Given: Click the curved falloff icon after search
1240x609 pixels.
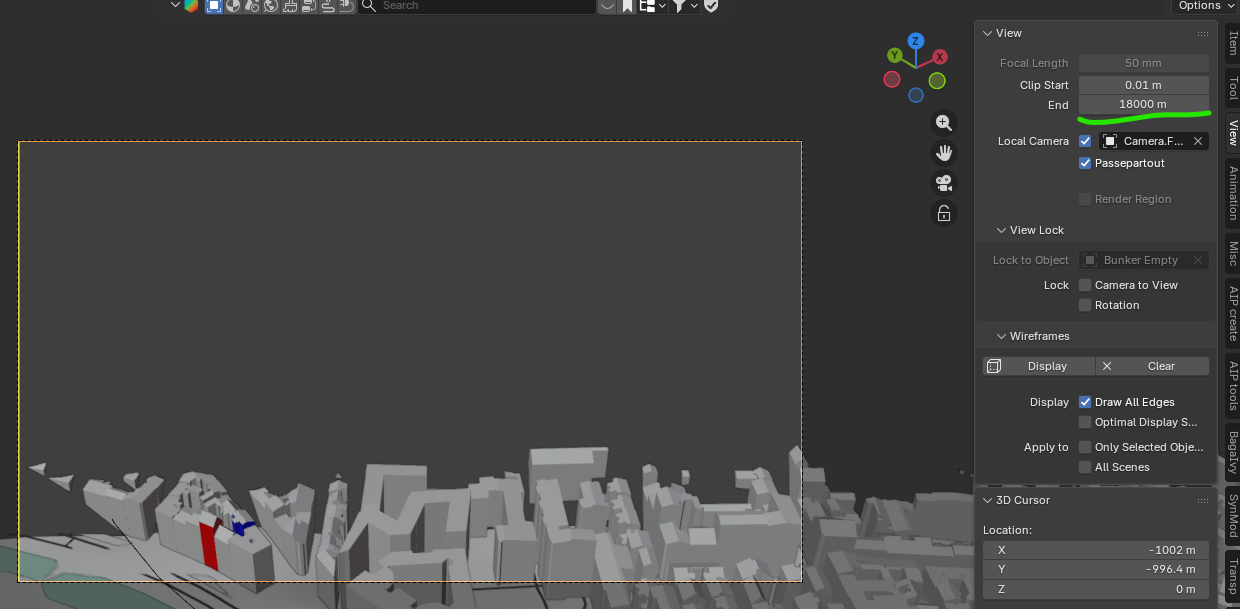Looking at the screenshot, I should click(x=607, y=5).
